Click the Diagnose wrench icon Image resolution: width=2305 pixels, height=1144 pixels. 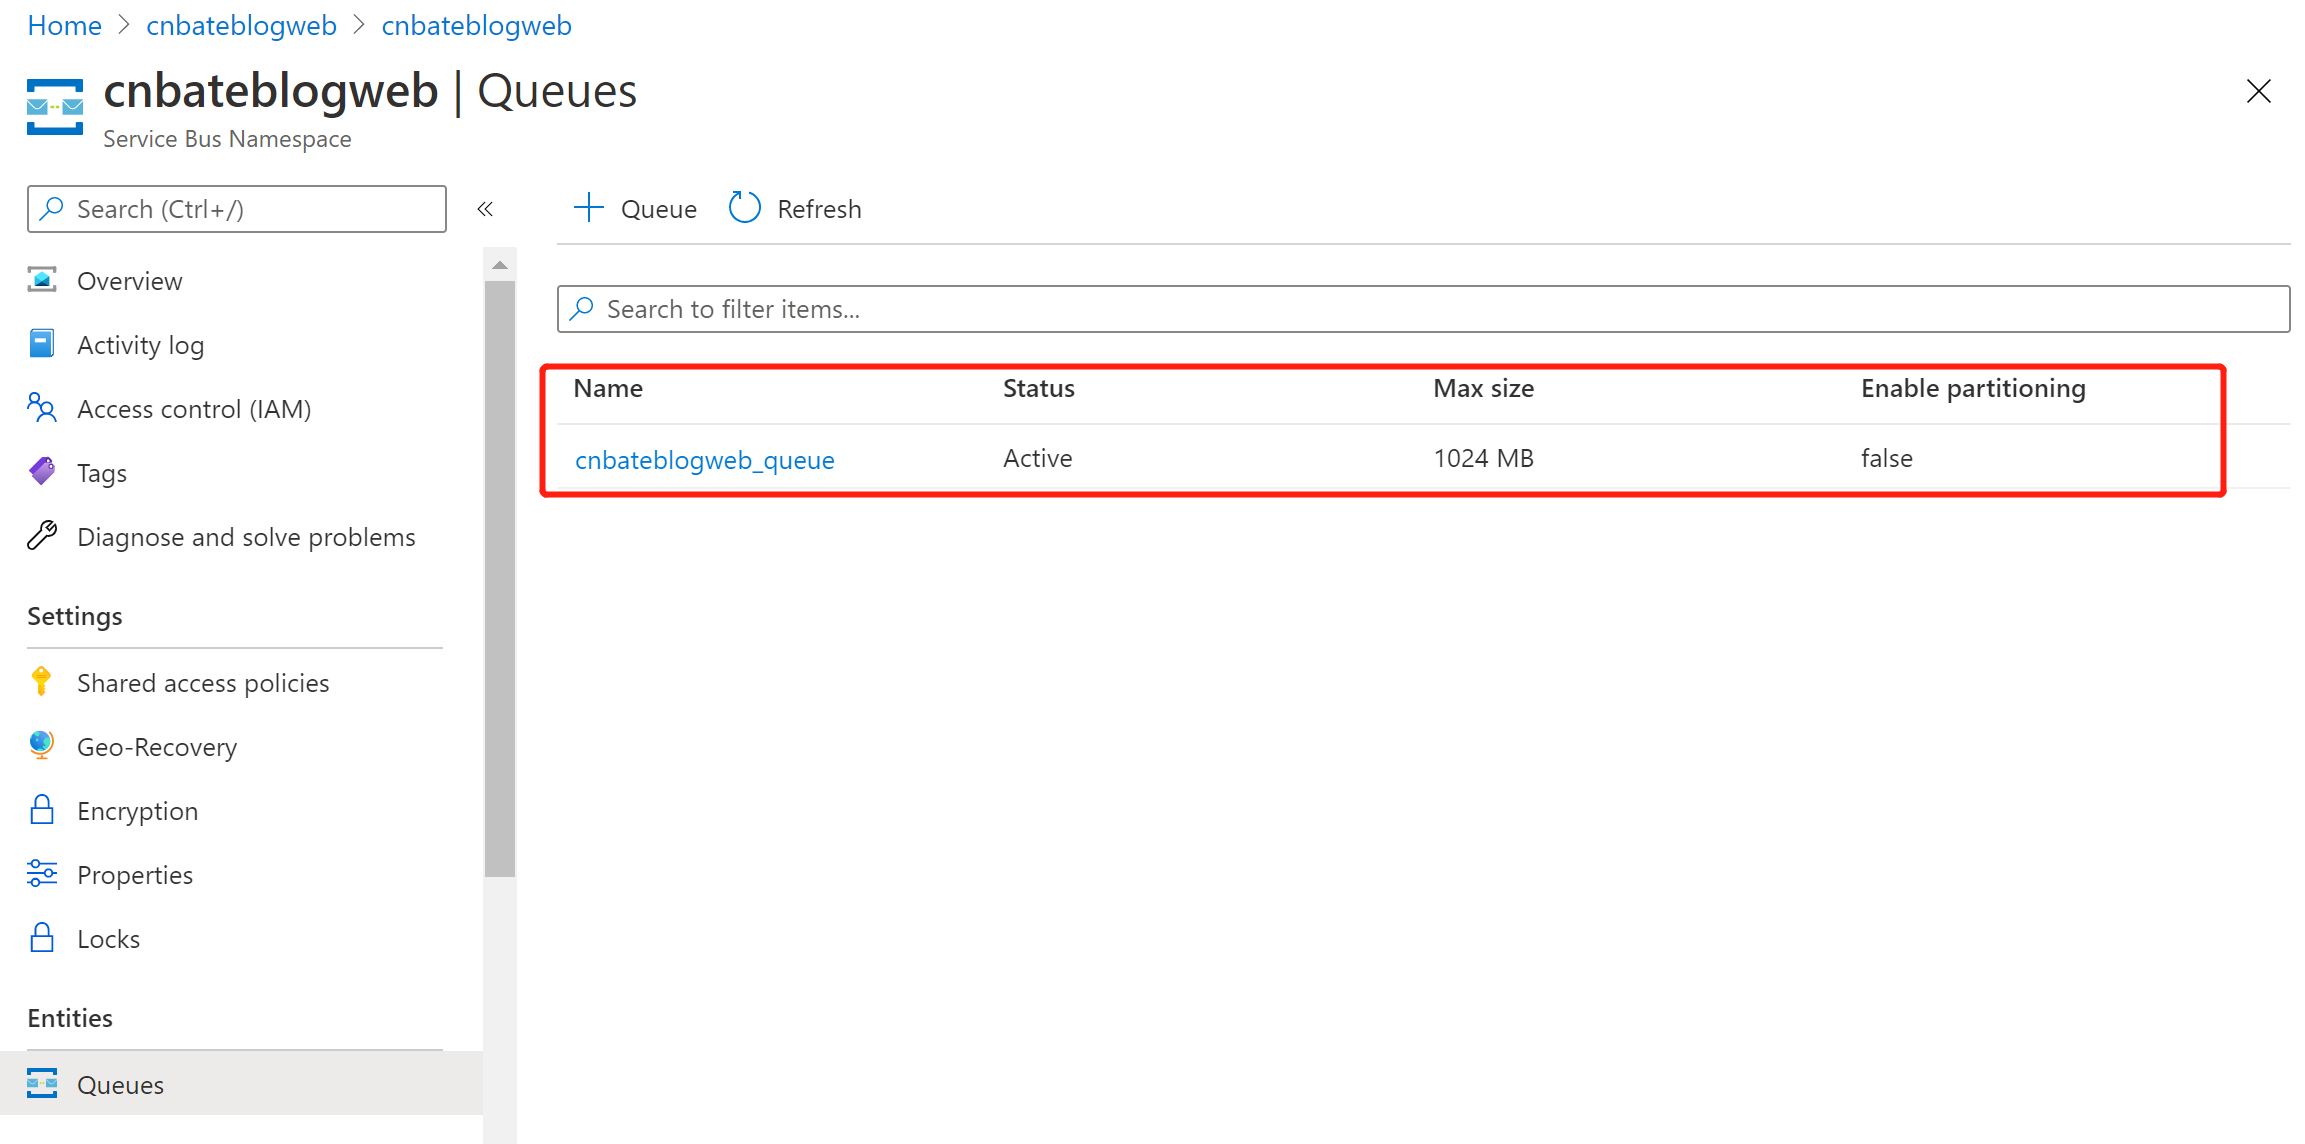click(42, 536)
